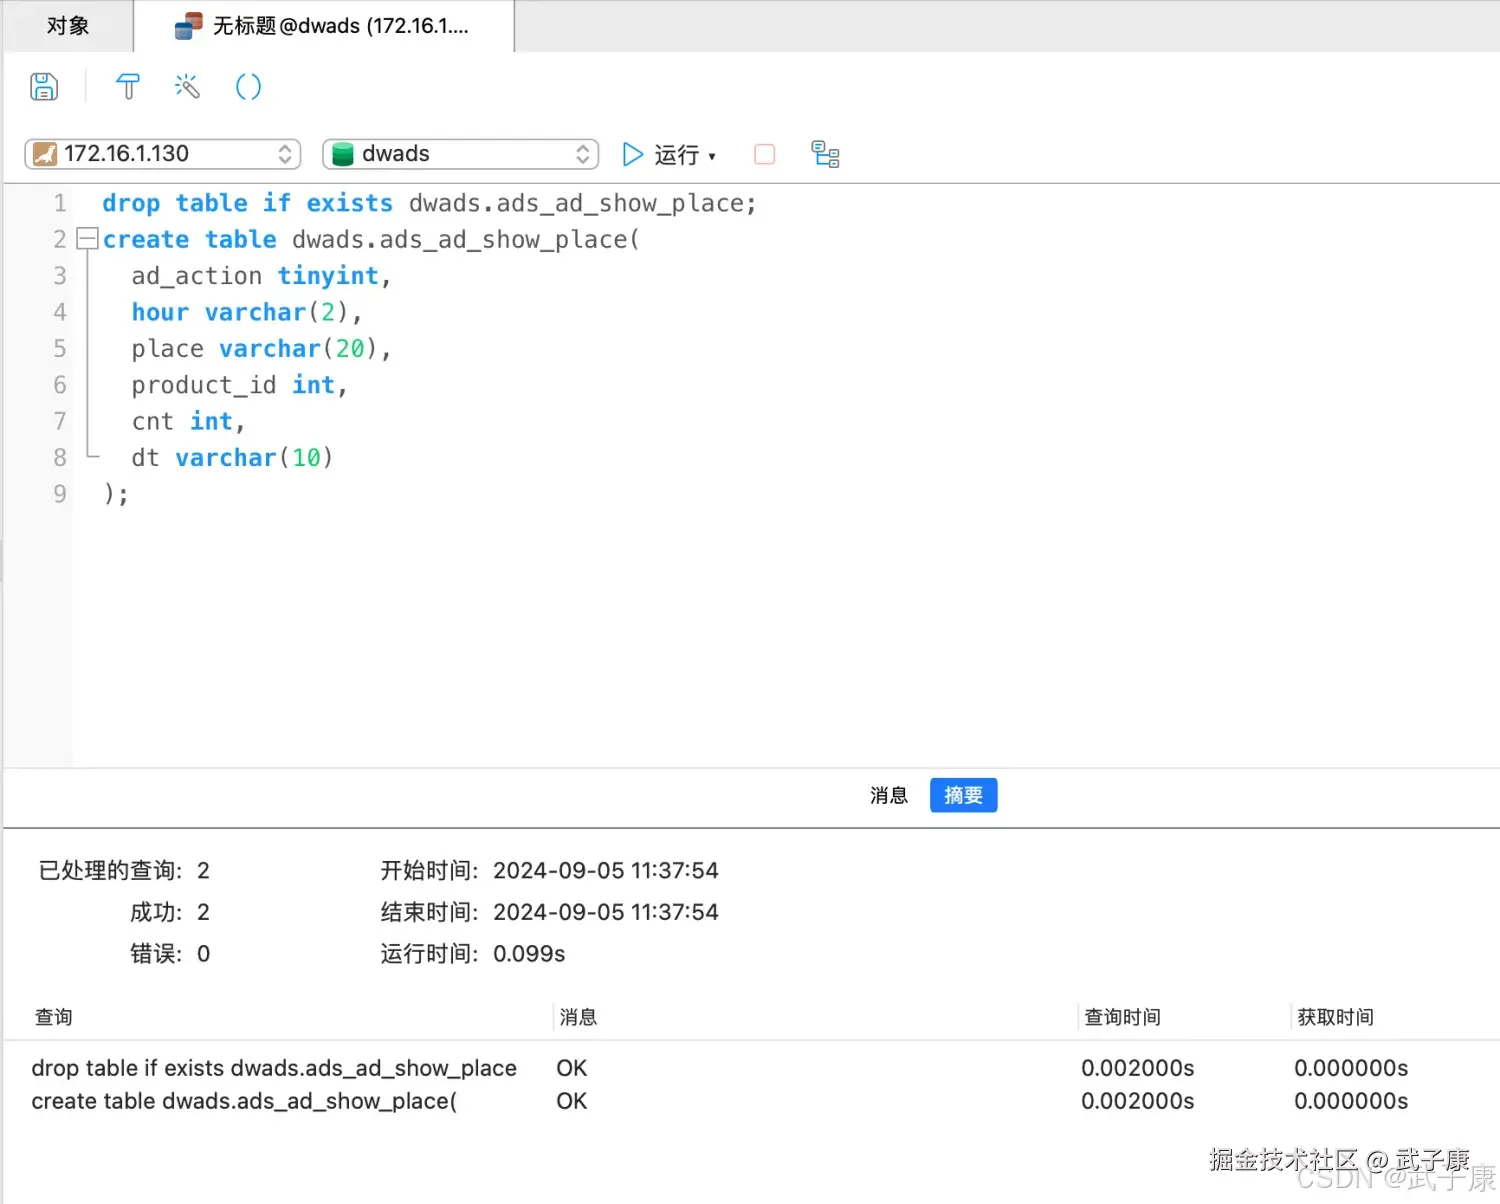
Task: Click the red stop query button
Action: coord(764,154)
